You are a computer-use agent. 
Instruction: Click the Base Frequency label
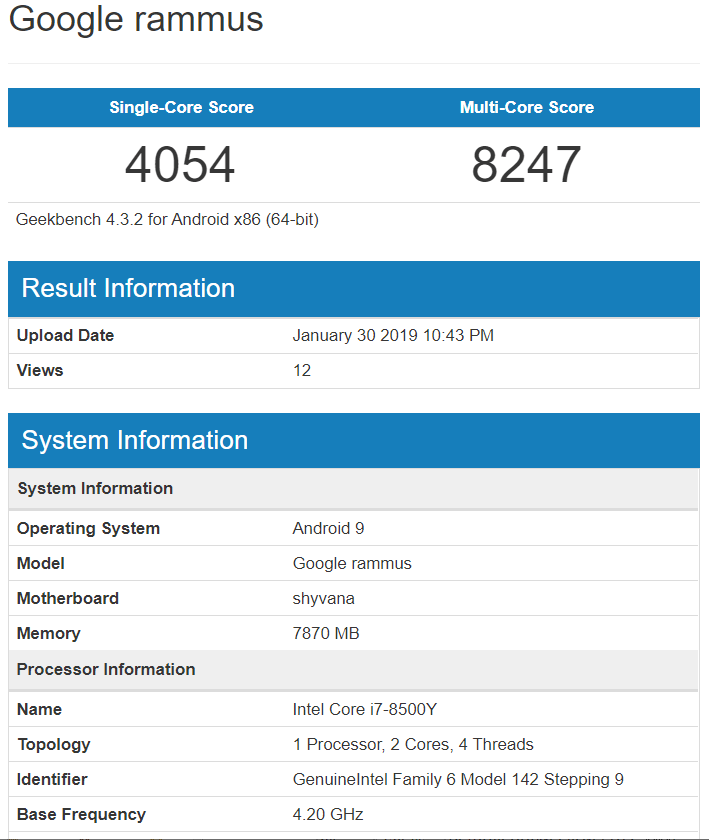point(81,814)
